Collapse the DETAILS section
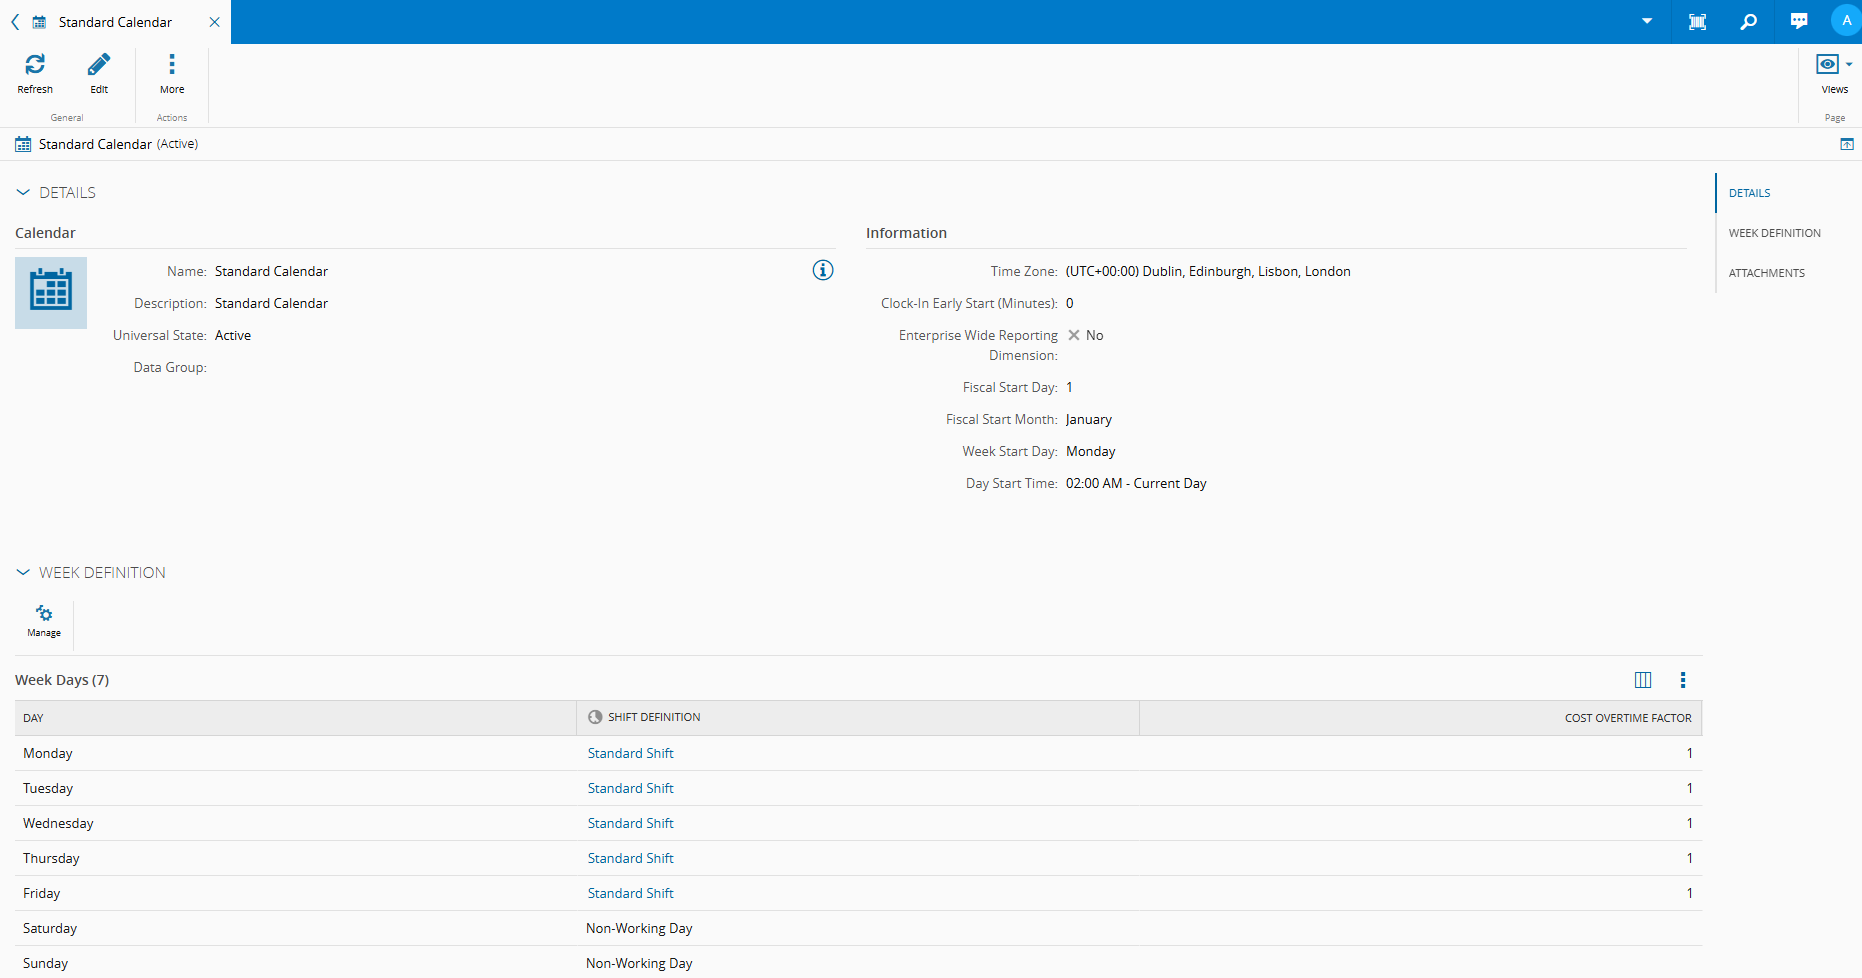1862x978 pixels. pos(23,193)
